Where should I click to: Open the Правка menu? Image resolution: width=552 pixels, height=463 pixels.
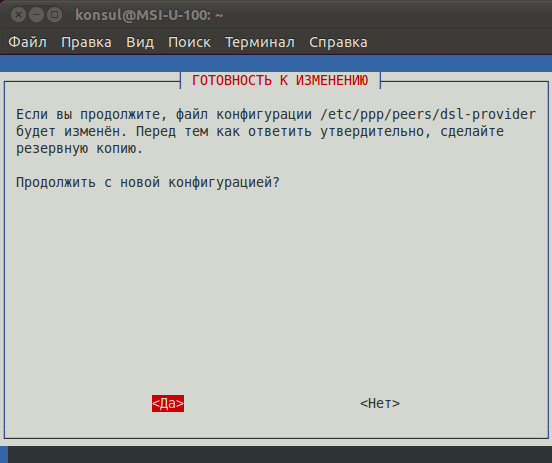(x=86, y=42)
